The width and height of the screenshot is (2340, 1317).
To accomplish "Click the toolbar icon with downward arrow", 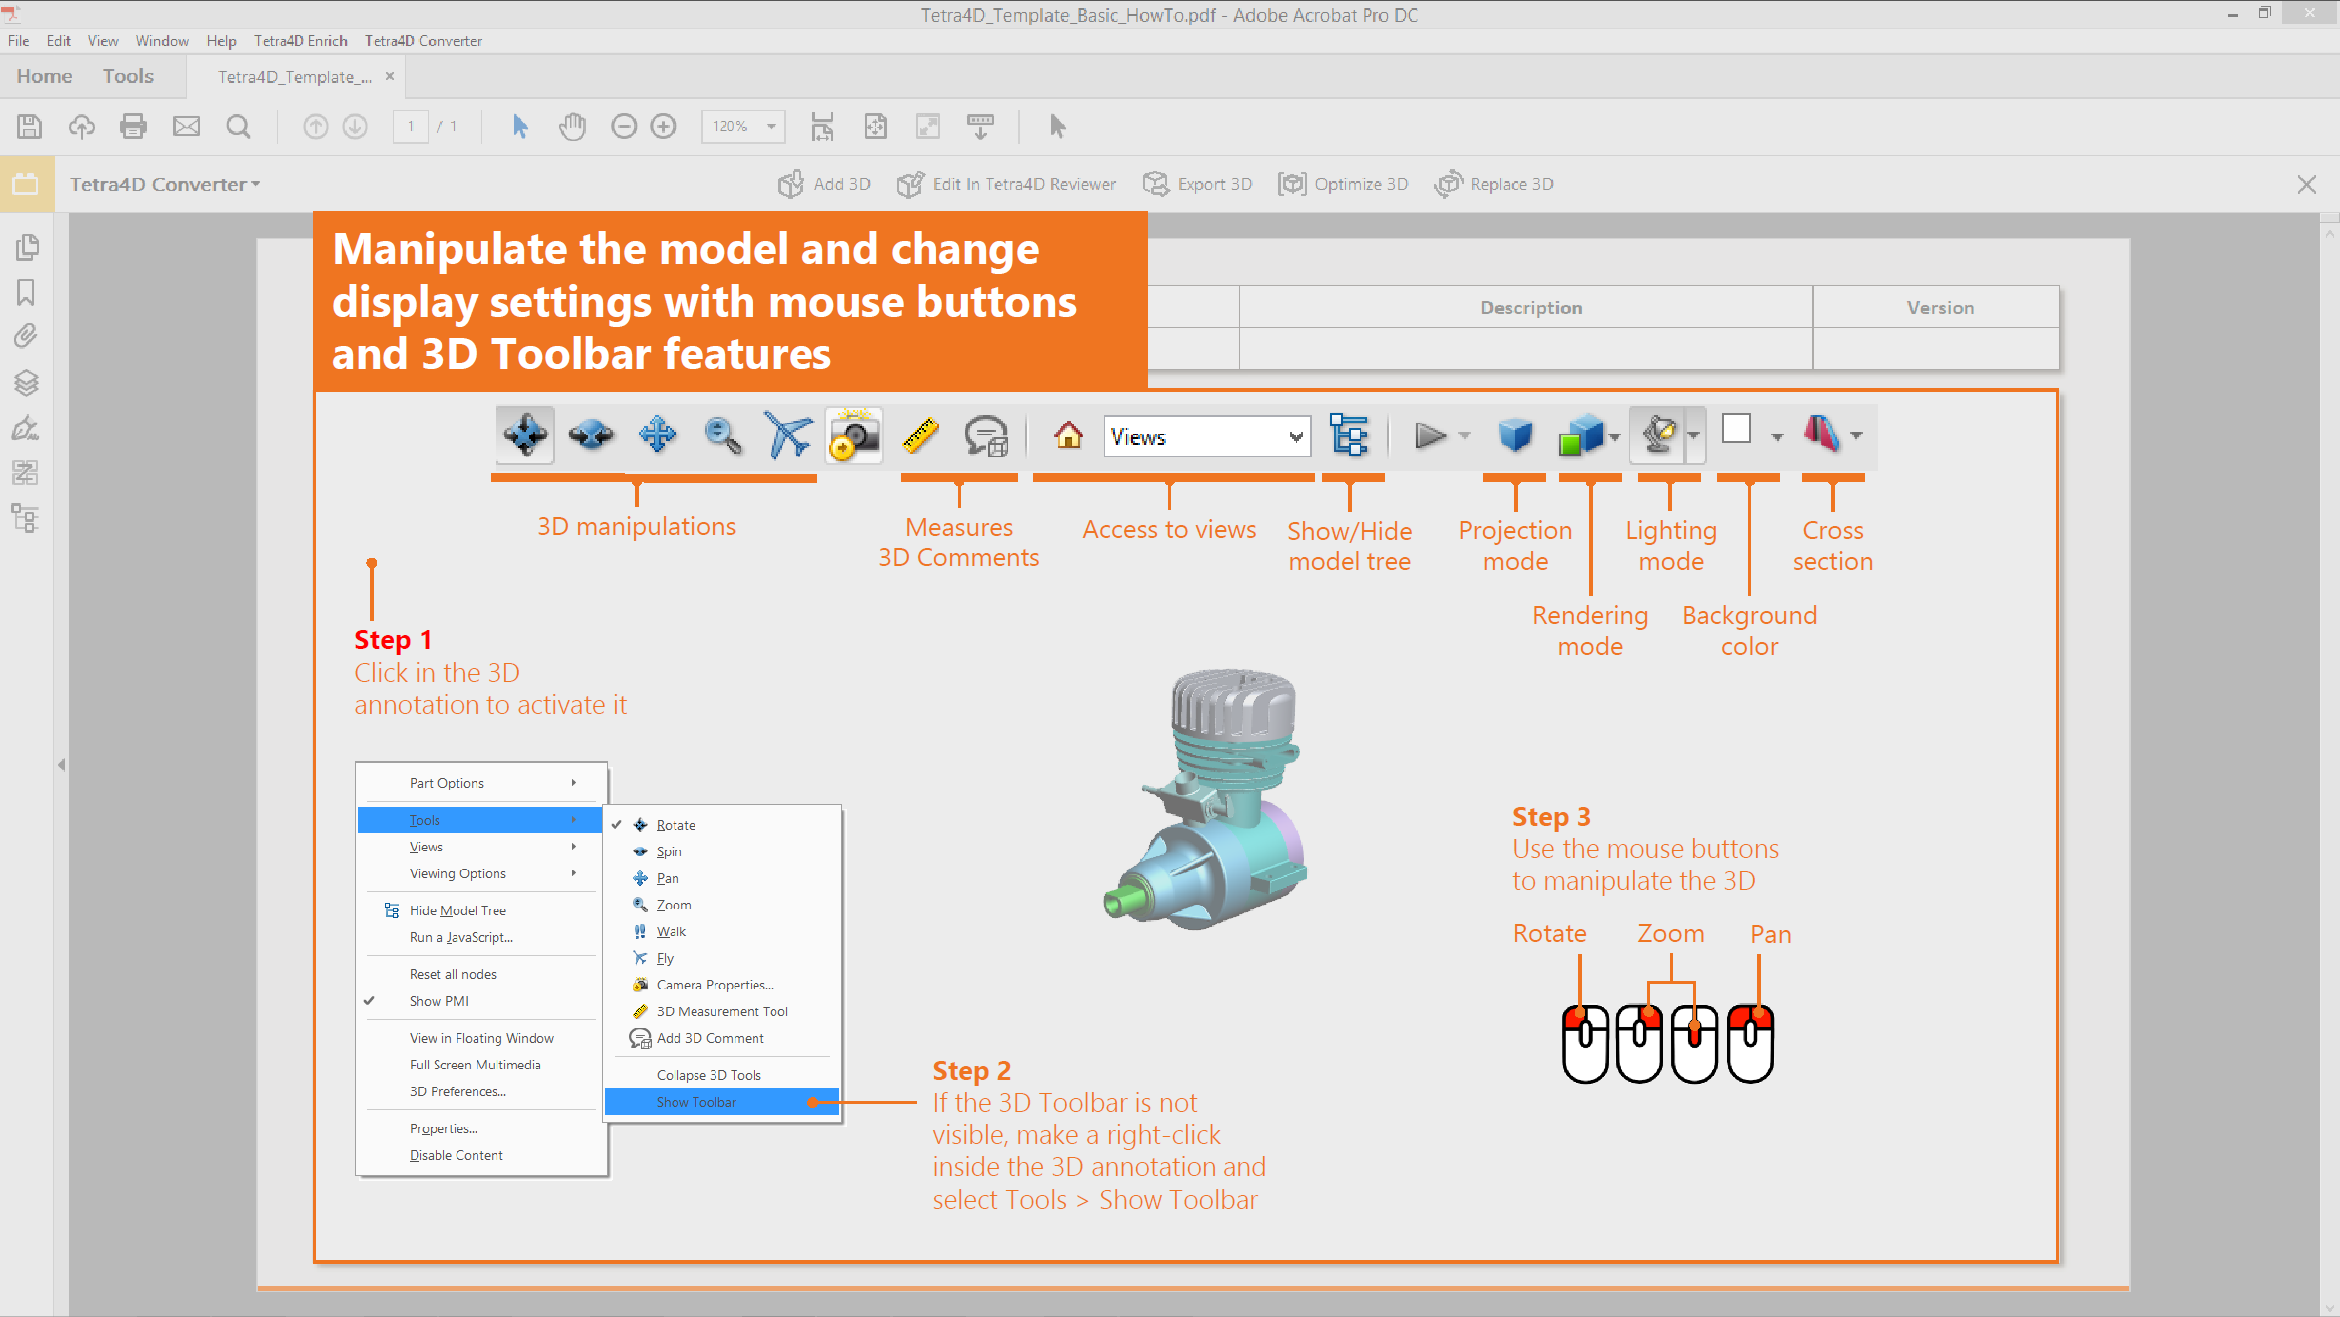I will pos(980,126).
